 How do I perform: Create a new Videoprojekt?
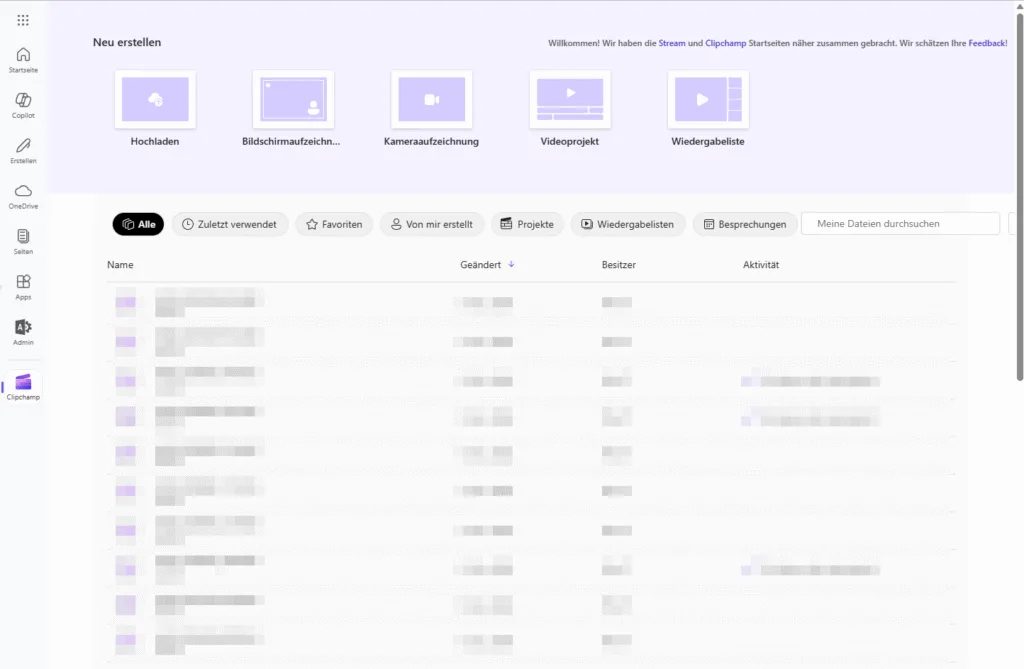click(x=569, y=100)
